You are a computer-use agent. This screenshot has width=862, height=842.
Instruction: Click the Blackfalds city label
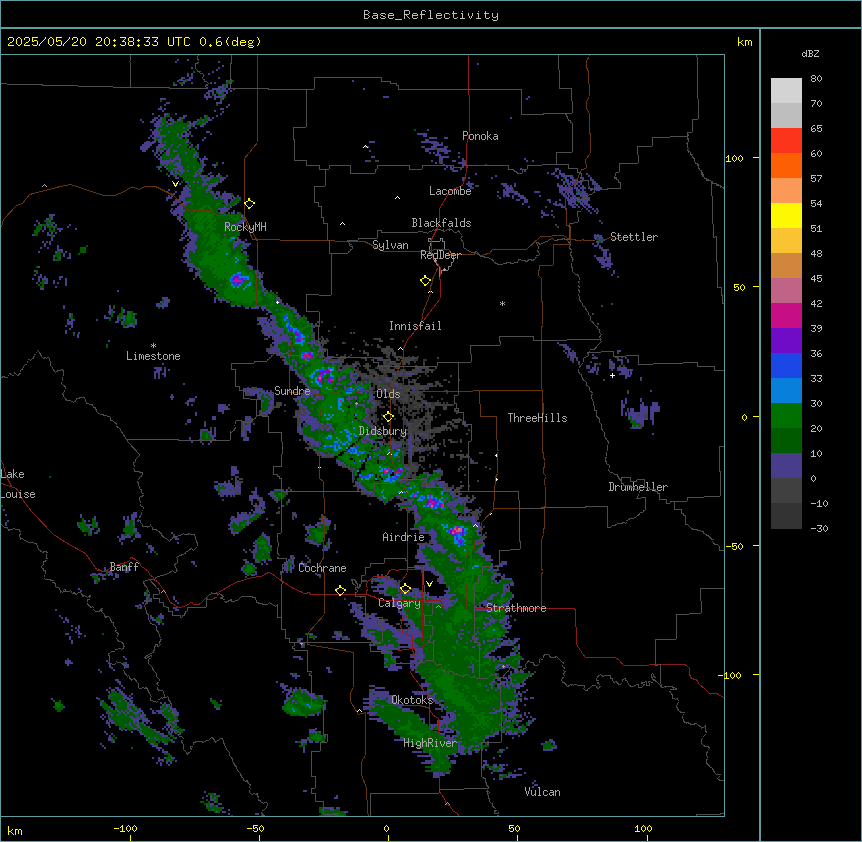tap(441, 223)
